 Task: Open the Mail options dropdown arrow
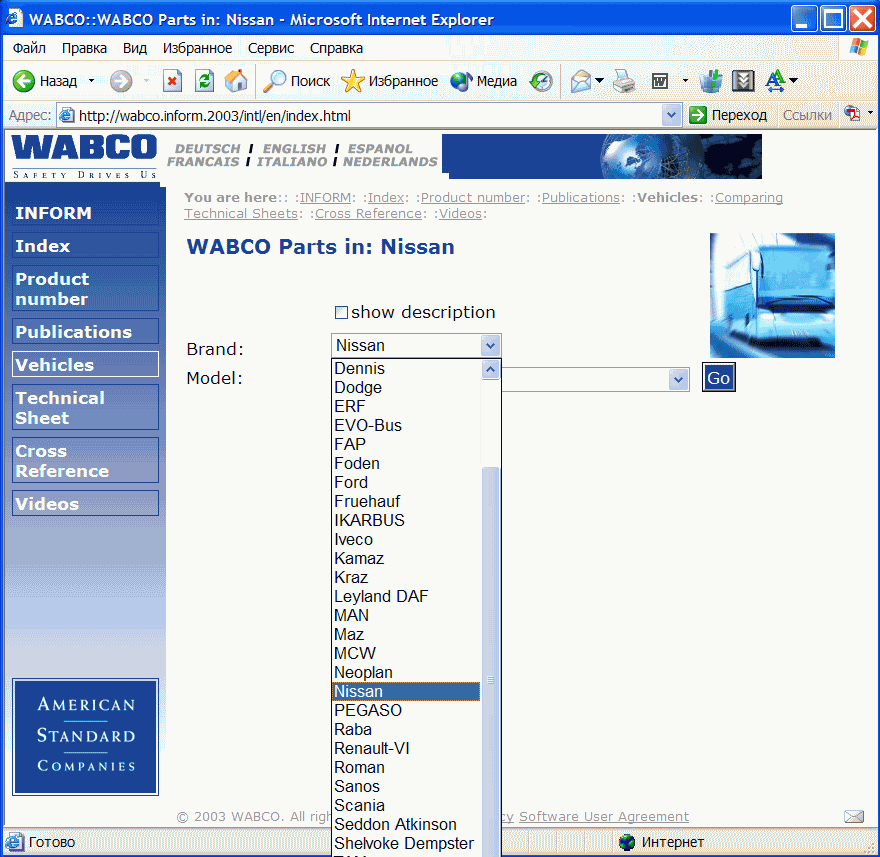599,81
